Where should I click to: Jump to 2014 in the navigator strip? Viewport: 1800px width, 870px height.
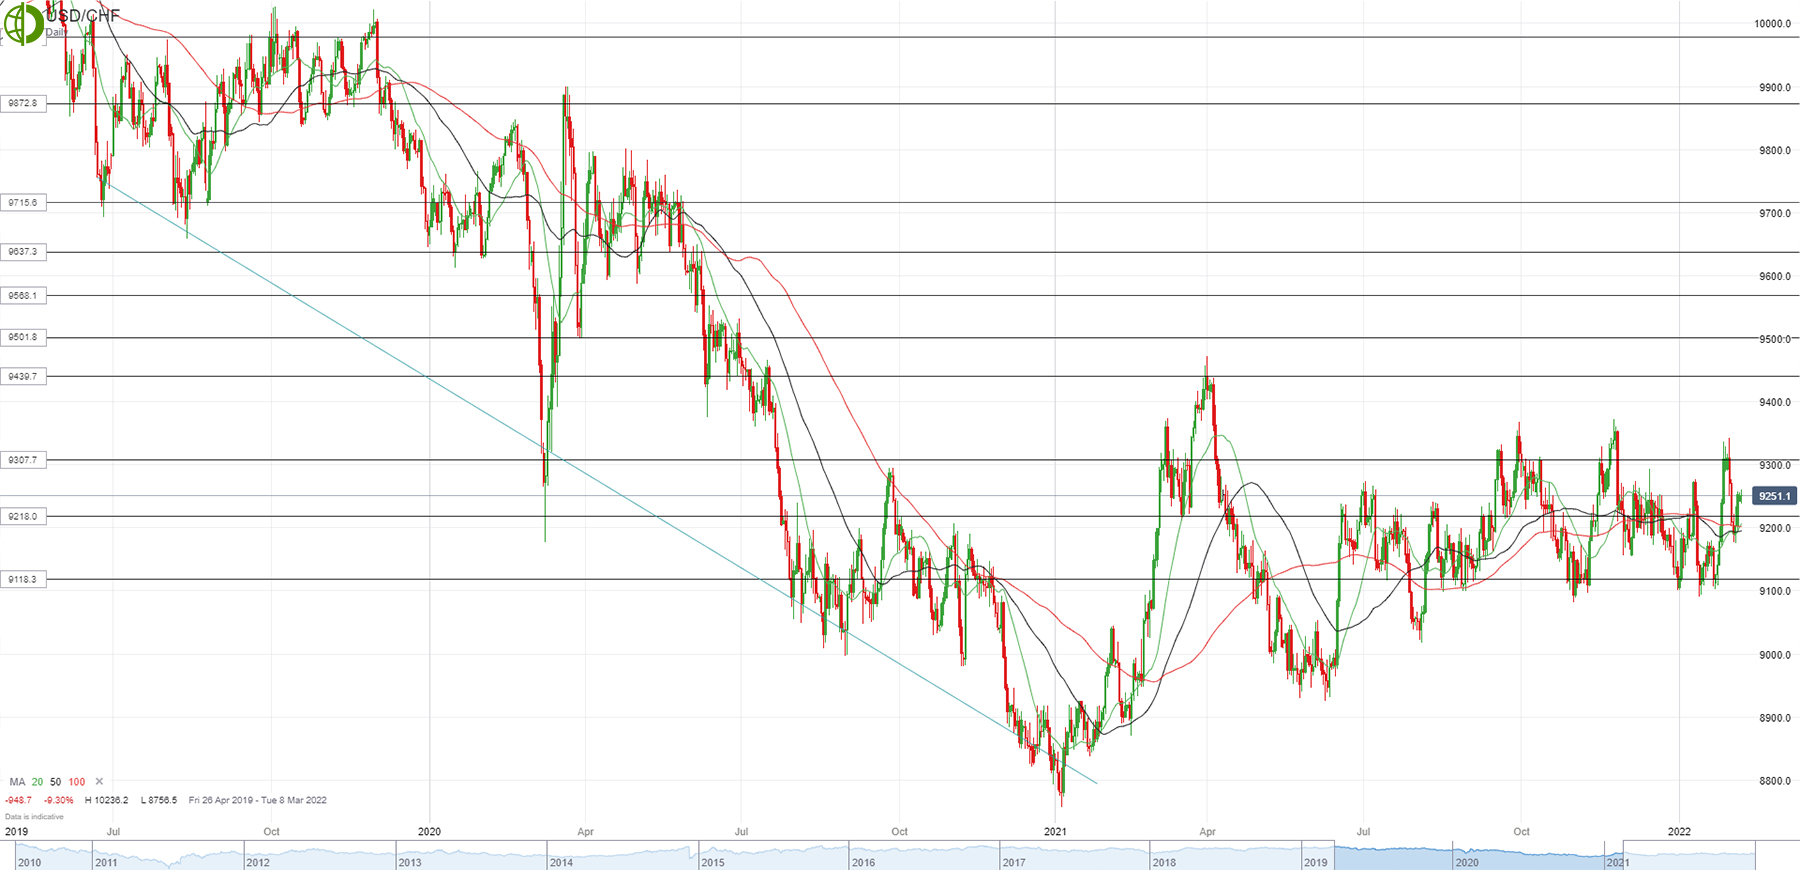click(x=562, y=862)
